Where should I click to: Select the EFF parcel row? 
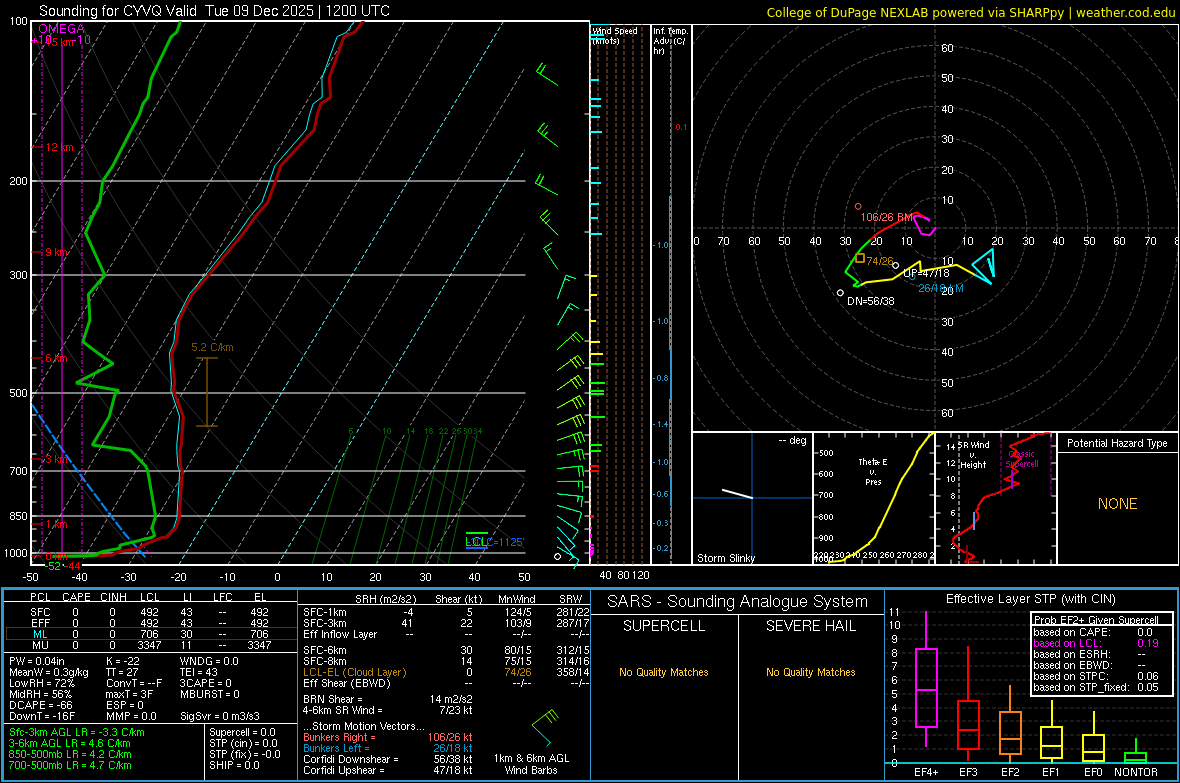pyautogui.click(x=150, y=623)
